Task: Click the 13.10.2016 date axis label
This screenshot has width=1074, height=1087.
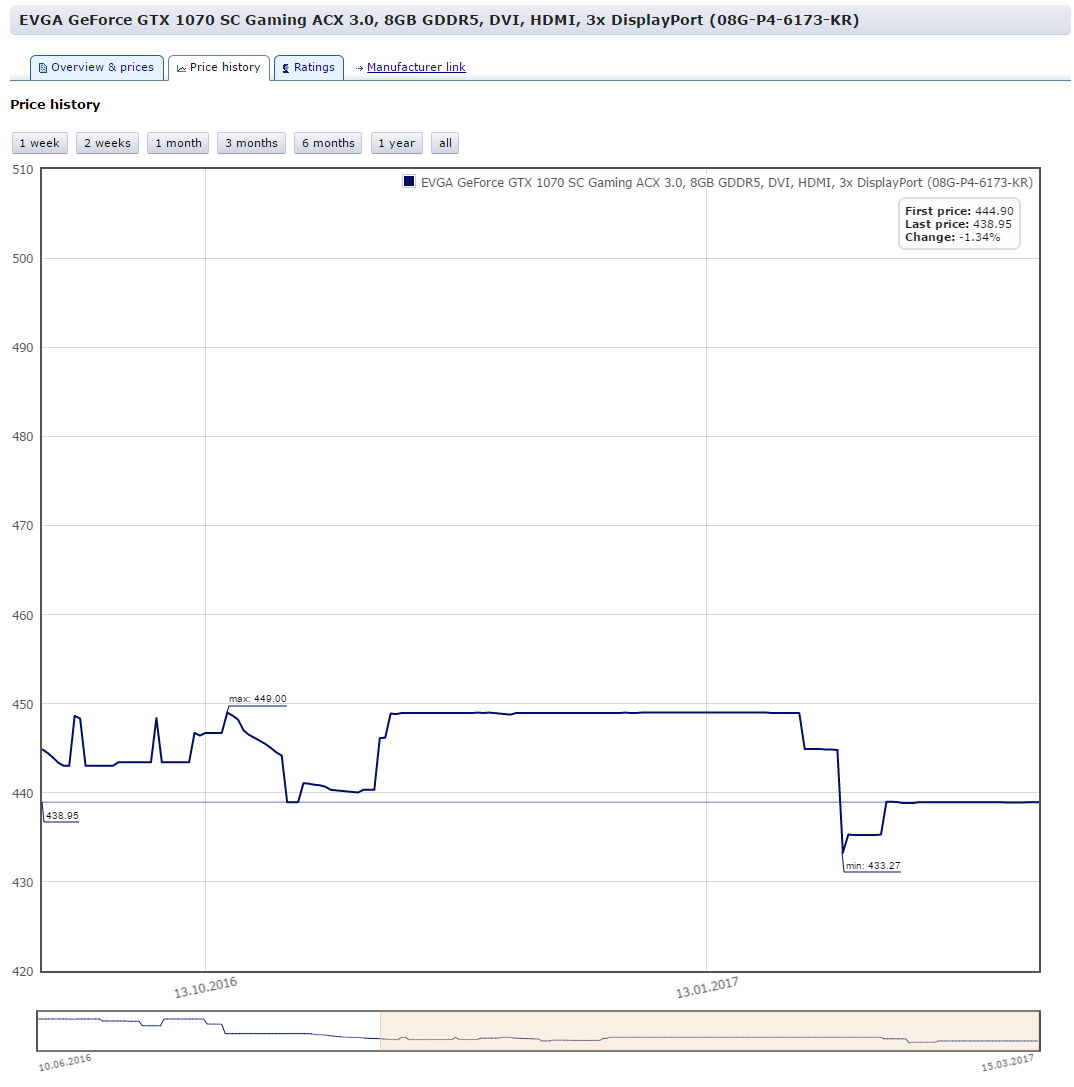Action: [x=205, y=987]
